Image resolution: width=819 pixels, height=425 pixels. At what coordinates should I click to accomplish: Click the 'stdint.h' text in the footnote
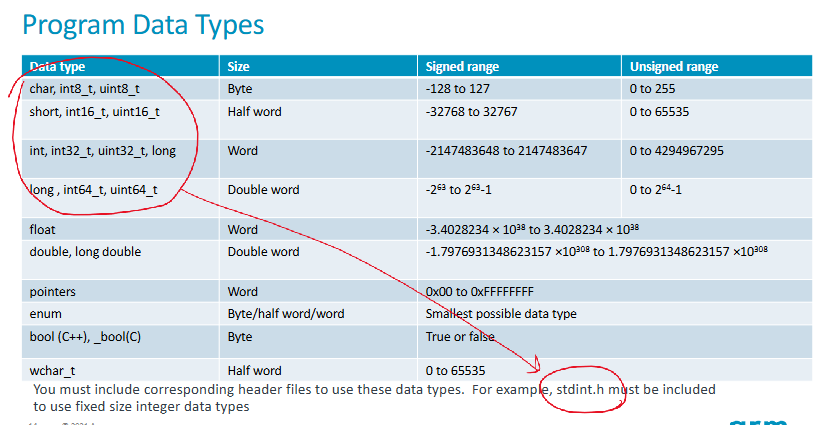[580, 389]
